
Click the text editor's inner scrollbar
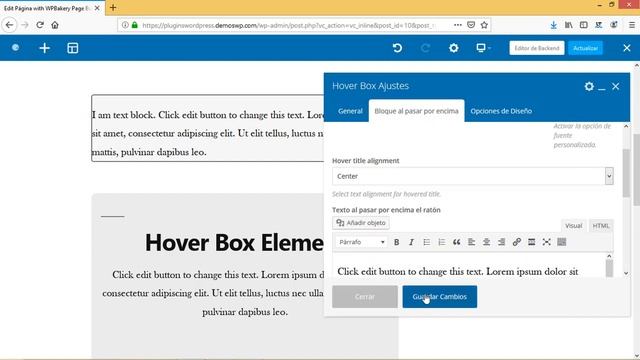pyautogui.click(x=609, y=268)
